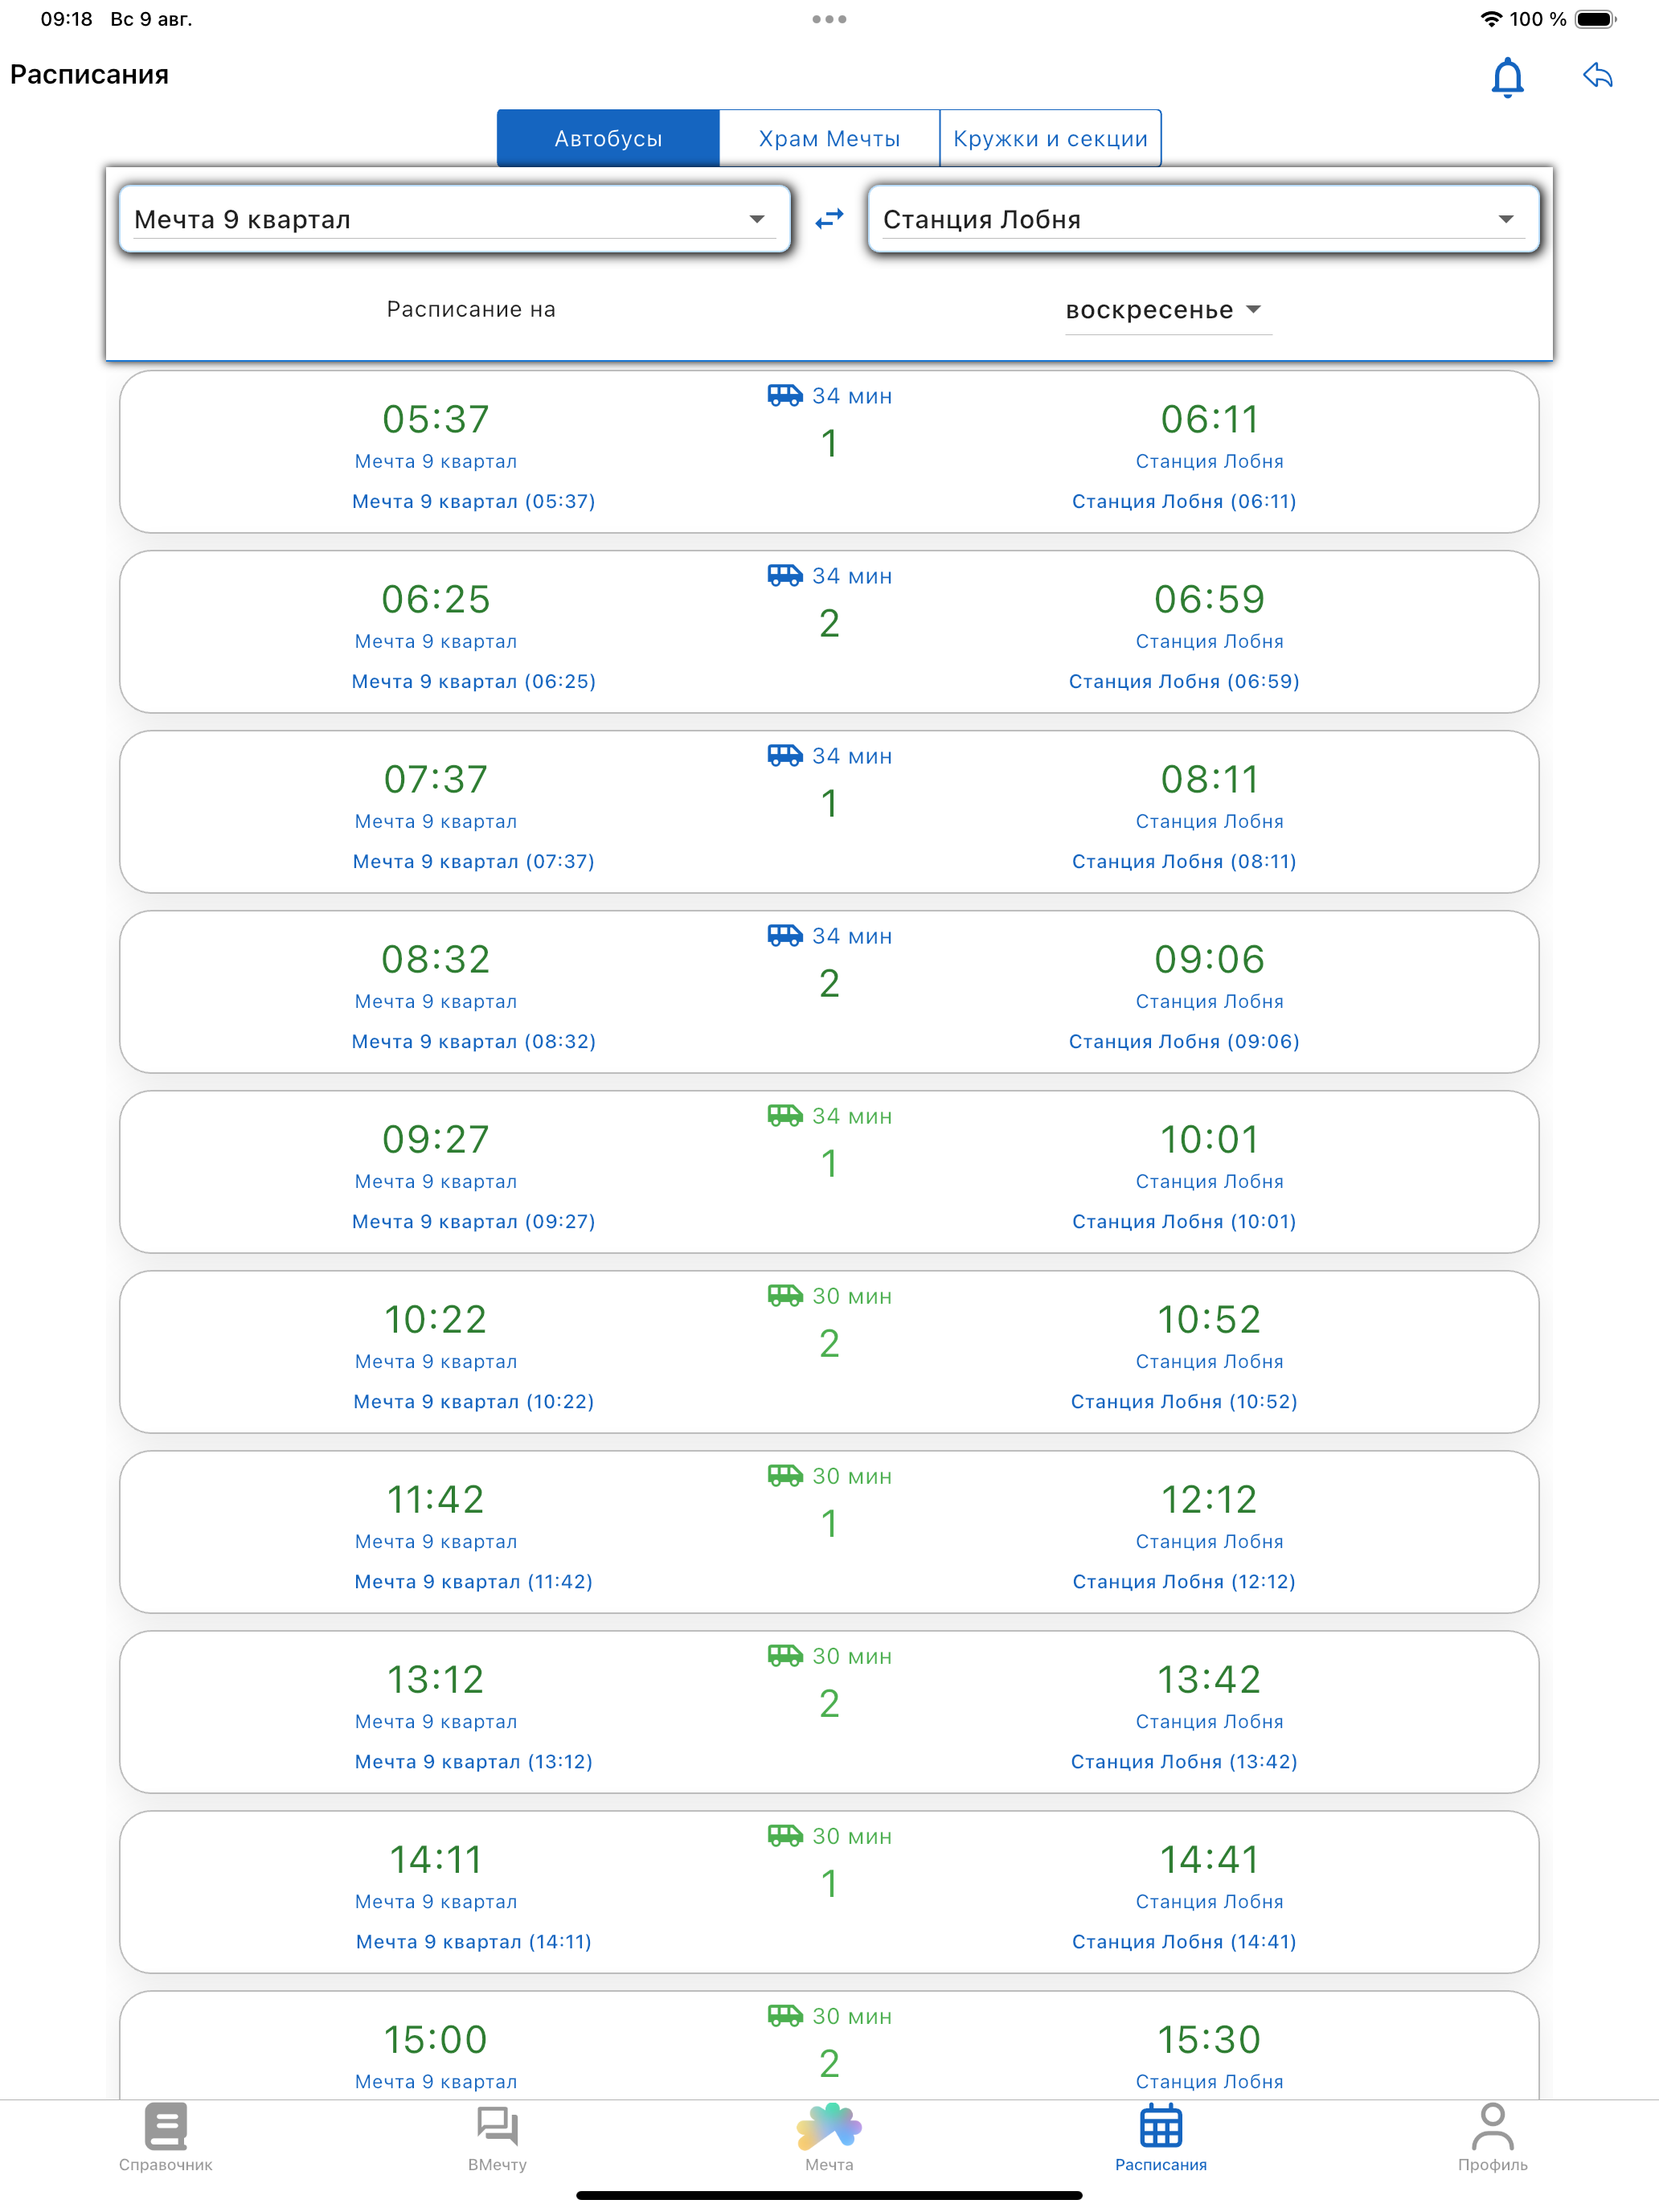
Task: Open ВМечту chat section
Action: pyautogui.click(x=497, y=2138)
